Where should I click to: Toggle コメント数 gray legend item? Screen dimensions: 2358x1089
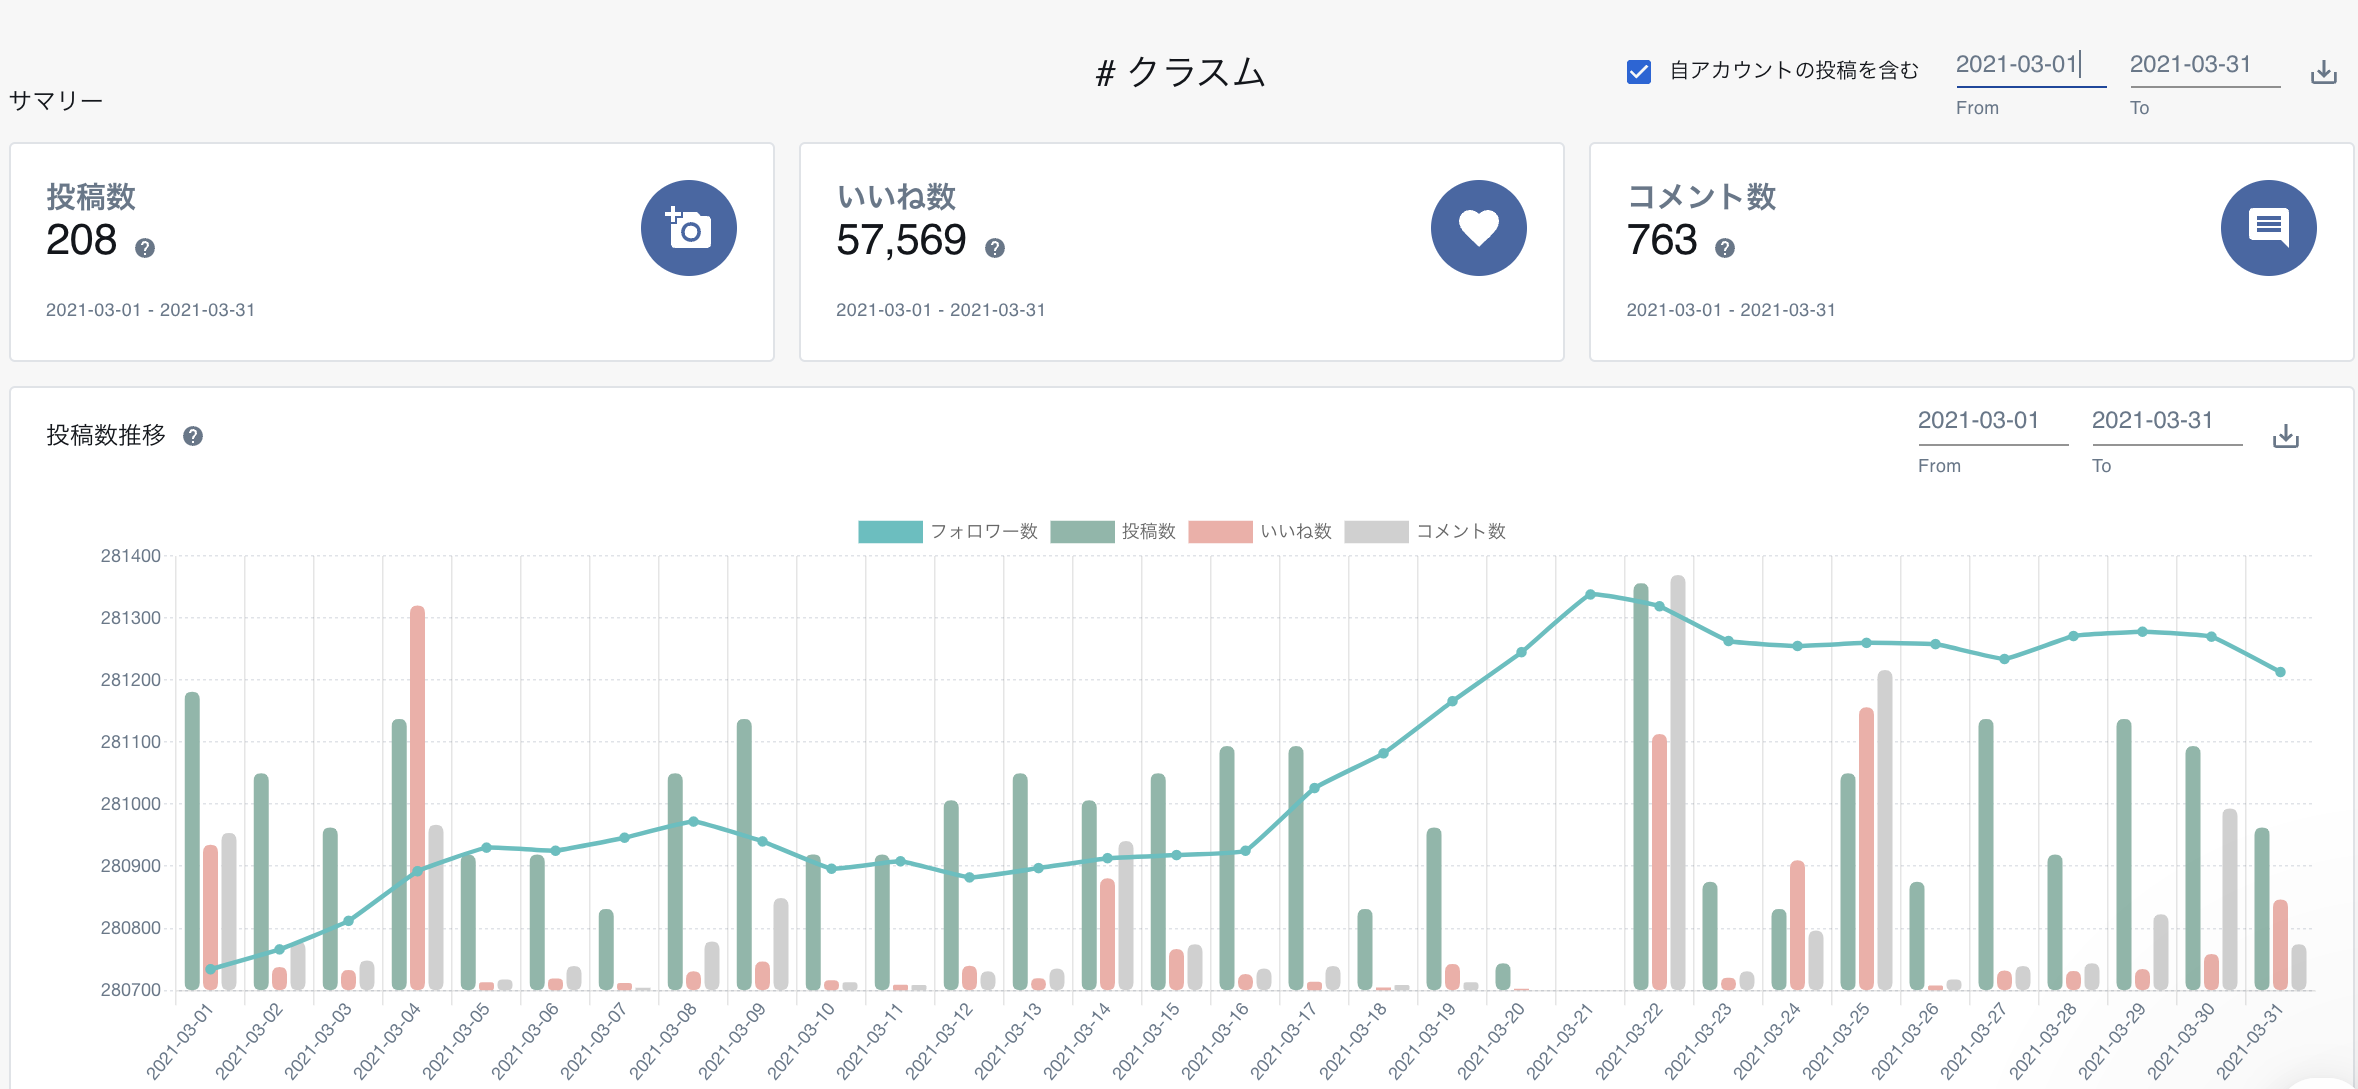pyautogui.click(x=1376, y=531)
